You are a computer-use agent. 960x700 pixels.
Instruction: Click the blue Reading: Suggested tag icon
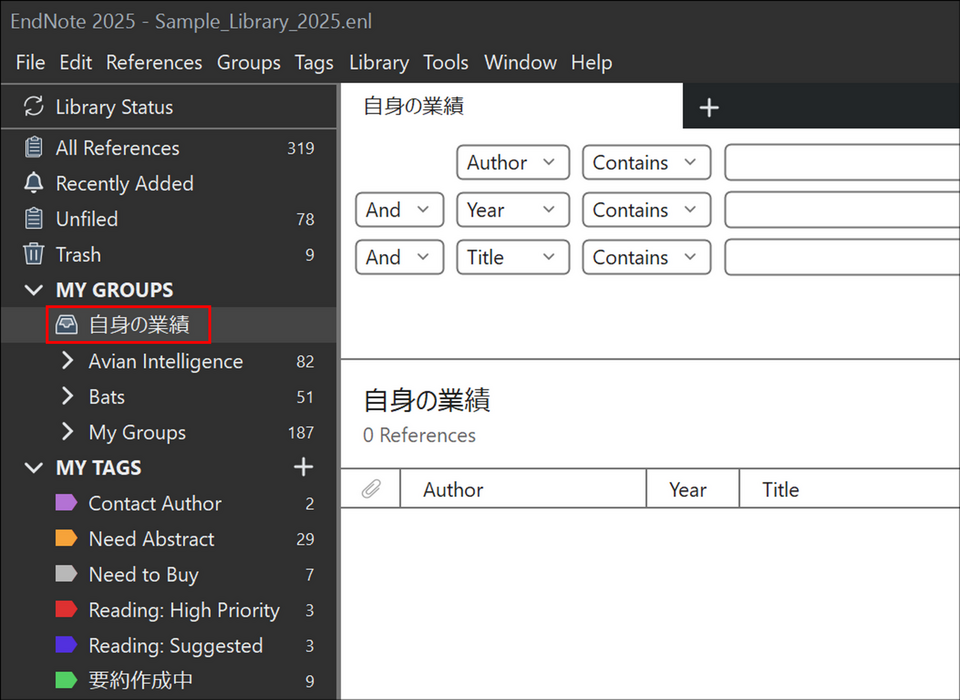pyautogui.click(x=66, y=645)
